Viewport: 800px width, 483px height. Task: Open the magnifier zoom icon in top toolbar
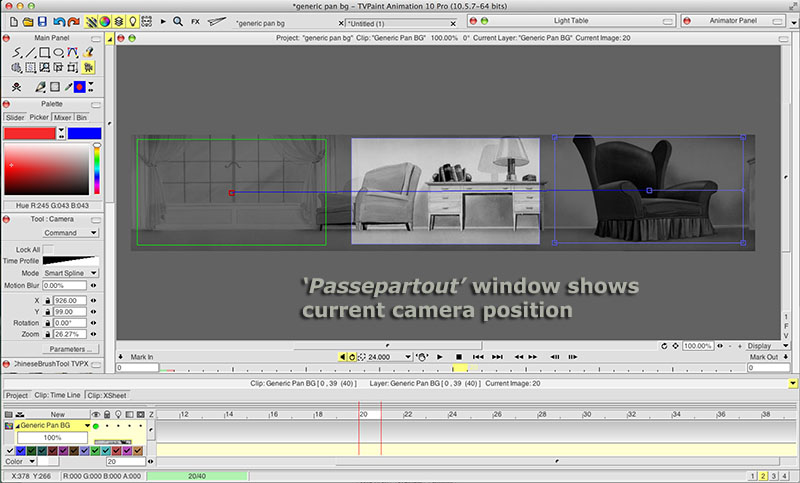[x=178, y=21]
